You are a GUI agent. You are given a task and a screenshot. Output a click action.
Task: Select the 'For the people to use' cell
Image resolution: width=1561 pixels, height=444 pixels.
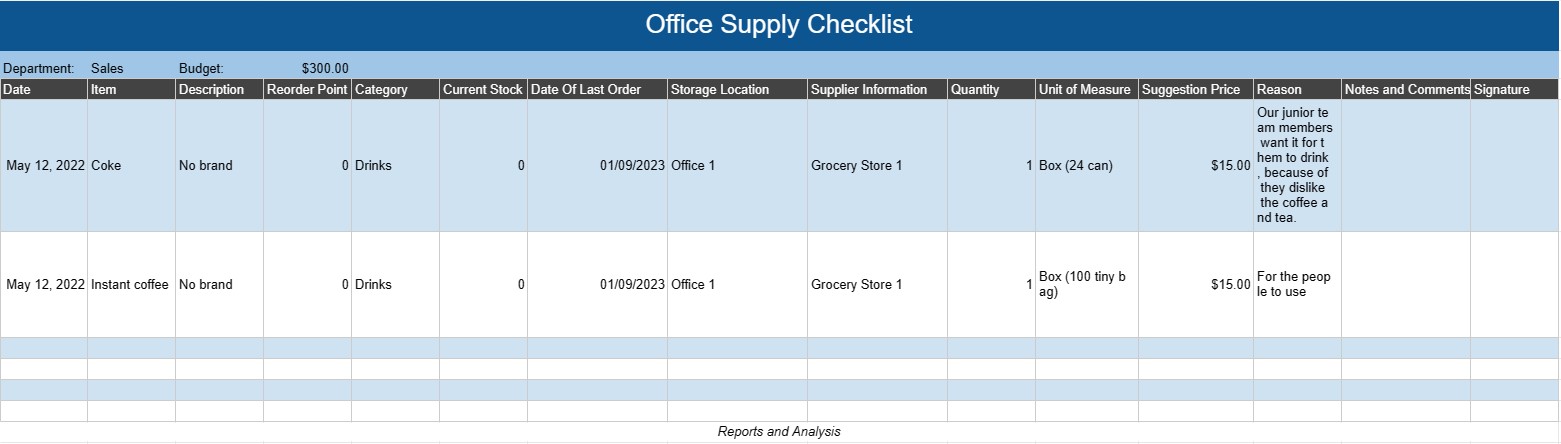click(1296, 285)
